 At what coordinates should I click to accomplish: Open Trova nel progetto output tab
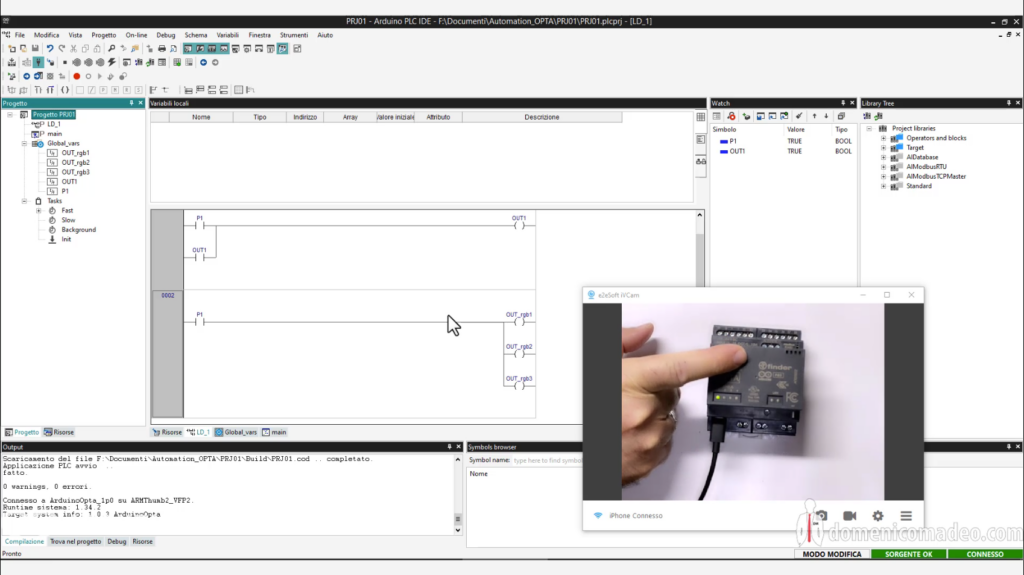[76, 542]
